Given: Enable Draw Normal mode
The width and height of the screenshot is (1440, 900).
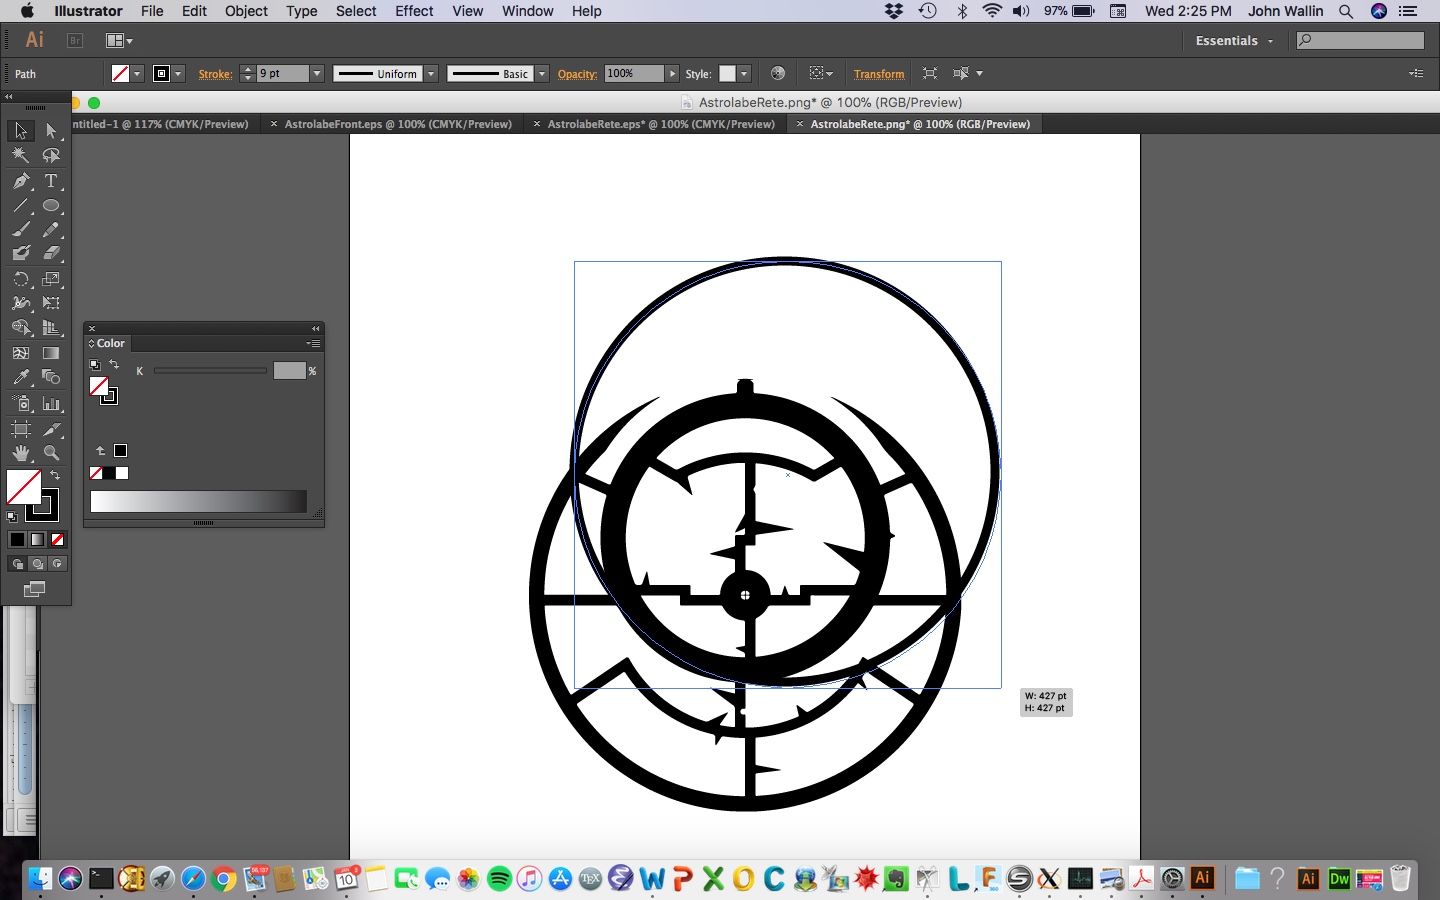Looking at the screenshot, I should click(17, 564).
